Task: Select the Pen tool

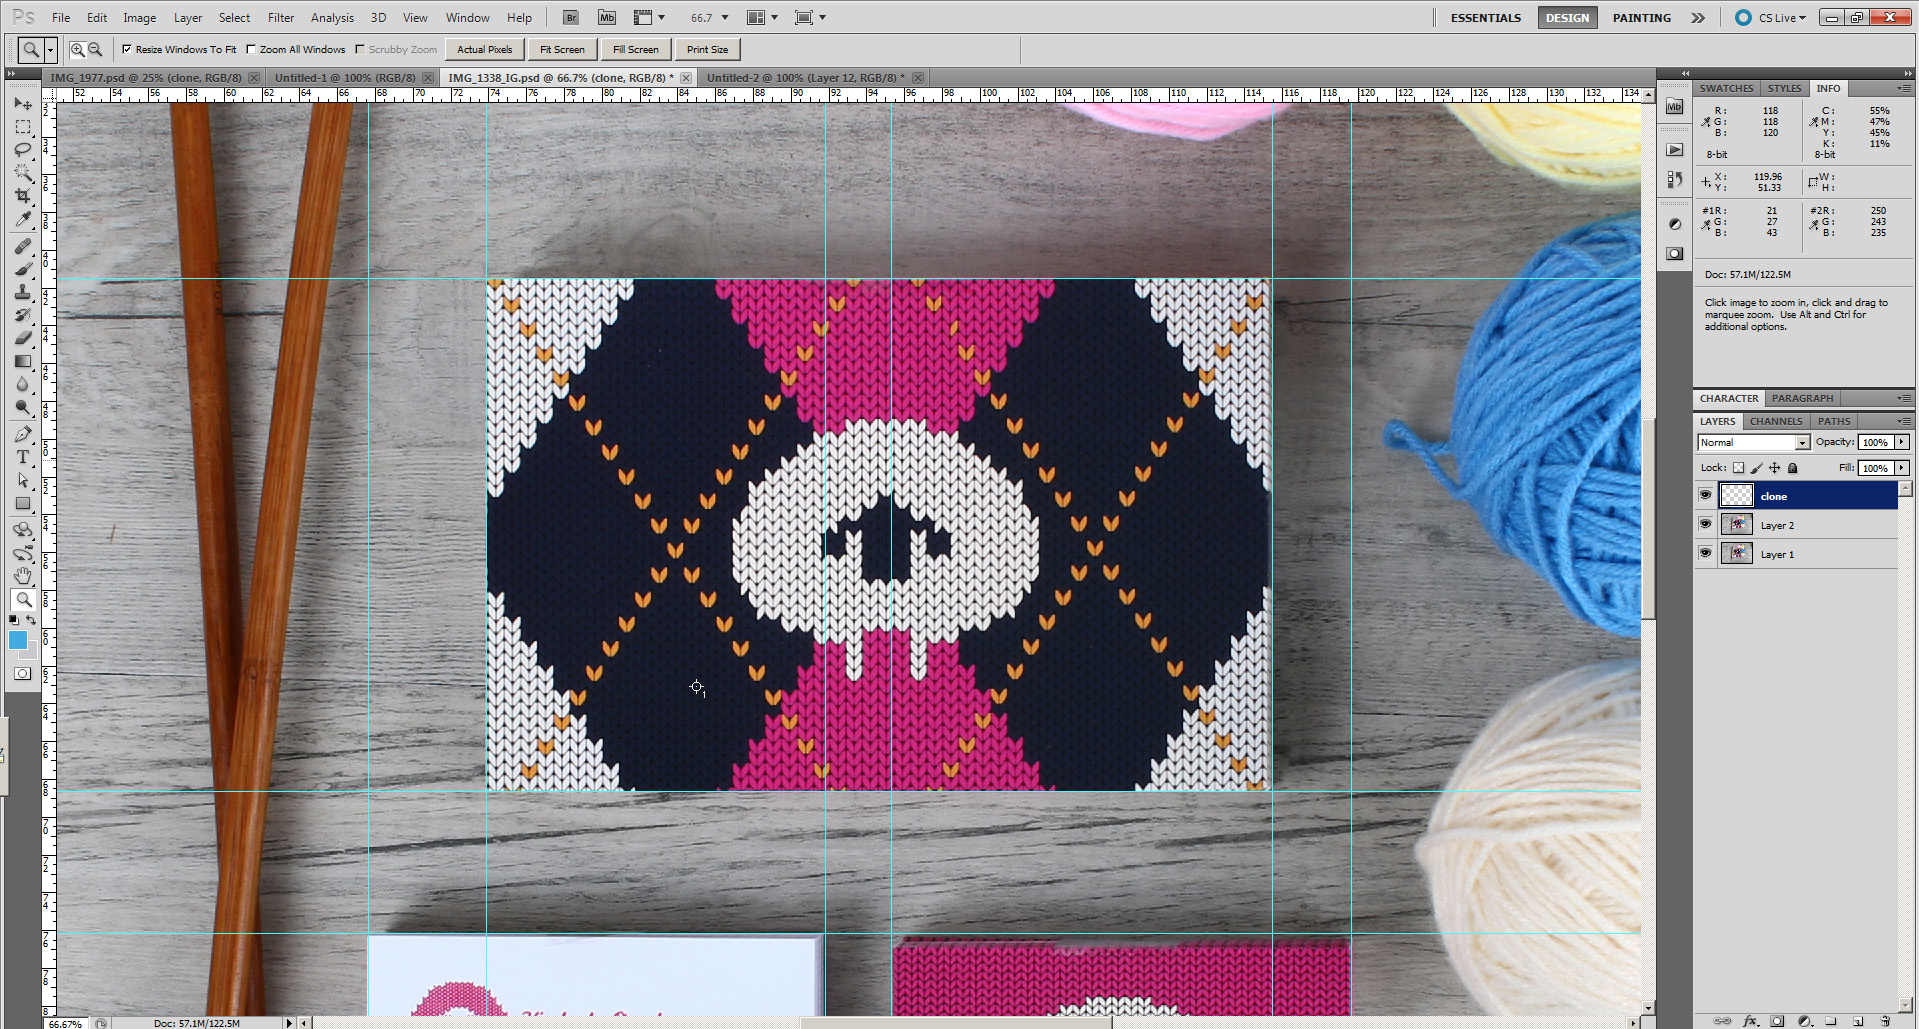Action: tap(23, 434)
